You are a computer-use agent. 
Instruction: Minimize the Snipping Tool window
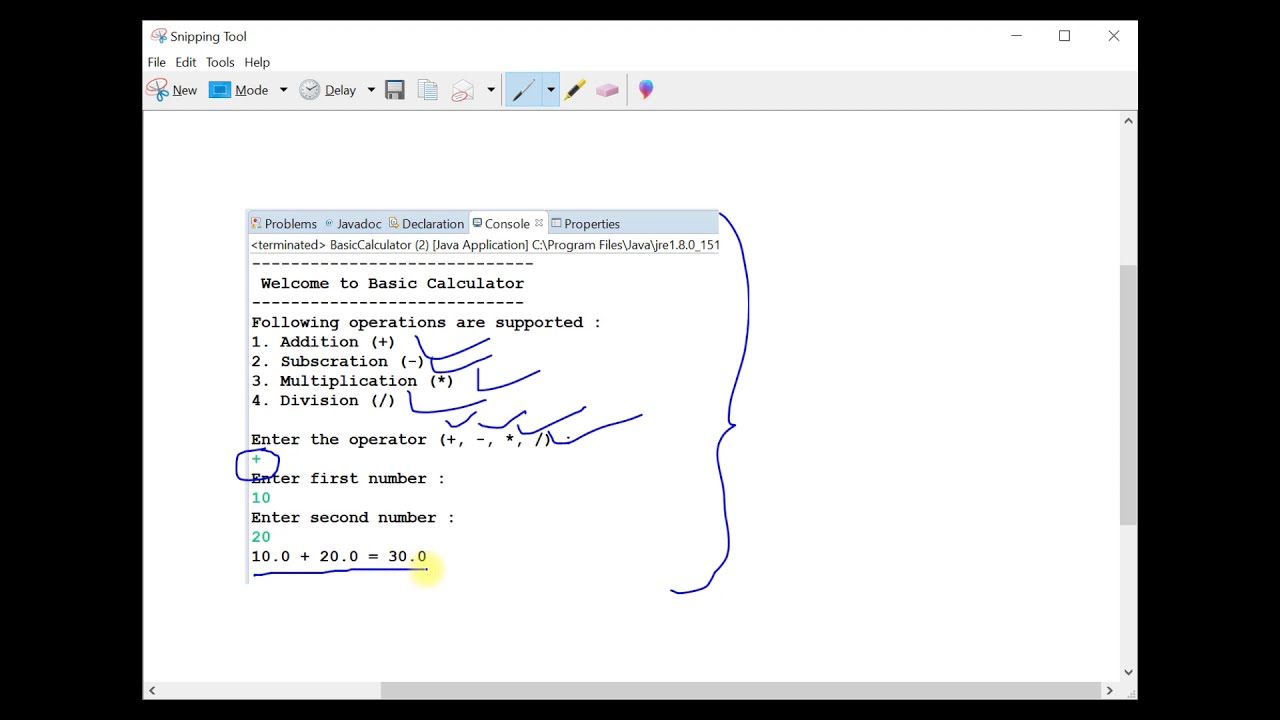coord(1016,36)
